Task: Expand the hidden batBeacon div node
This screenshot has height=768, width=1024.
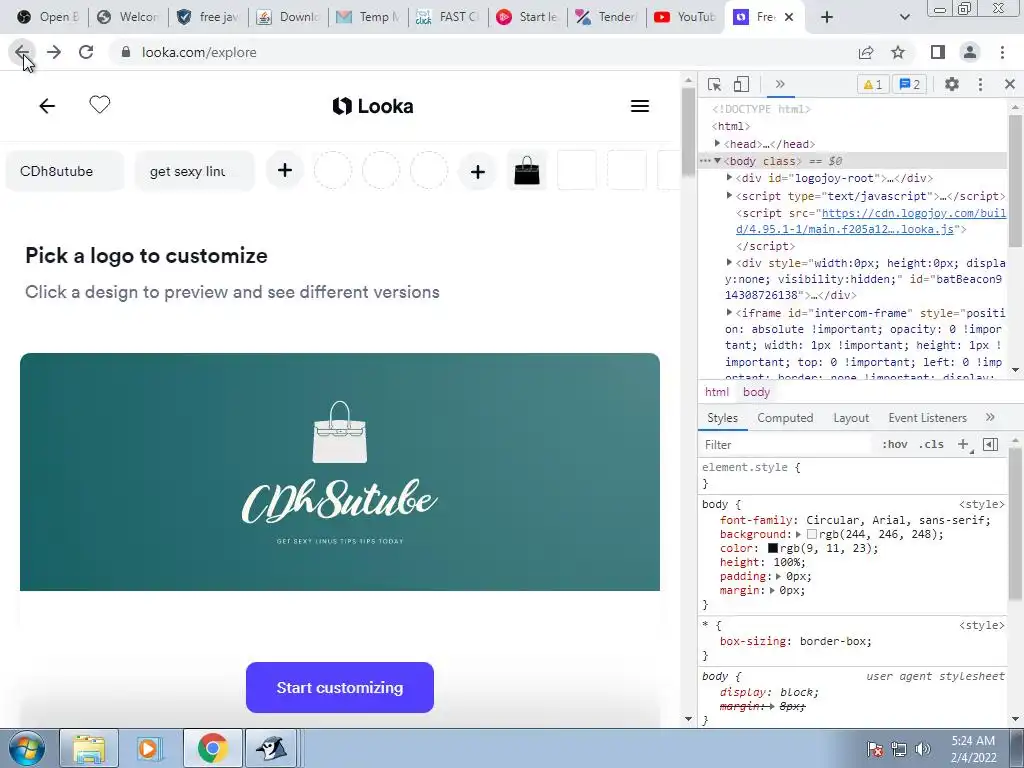Action: tap(729, 263)
